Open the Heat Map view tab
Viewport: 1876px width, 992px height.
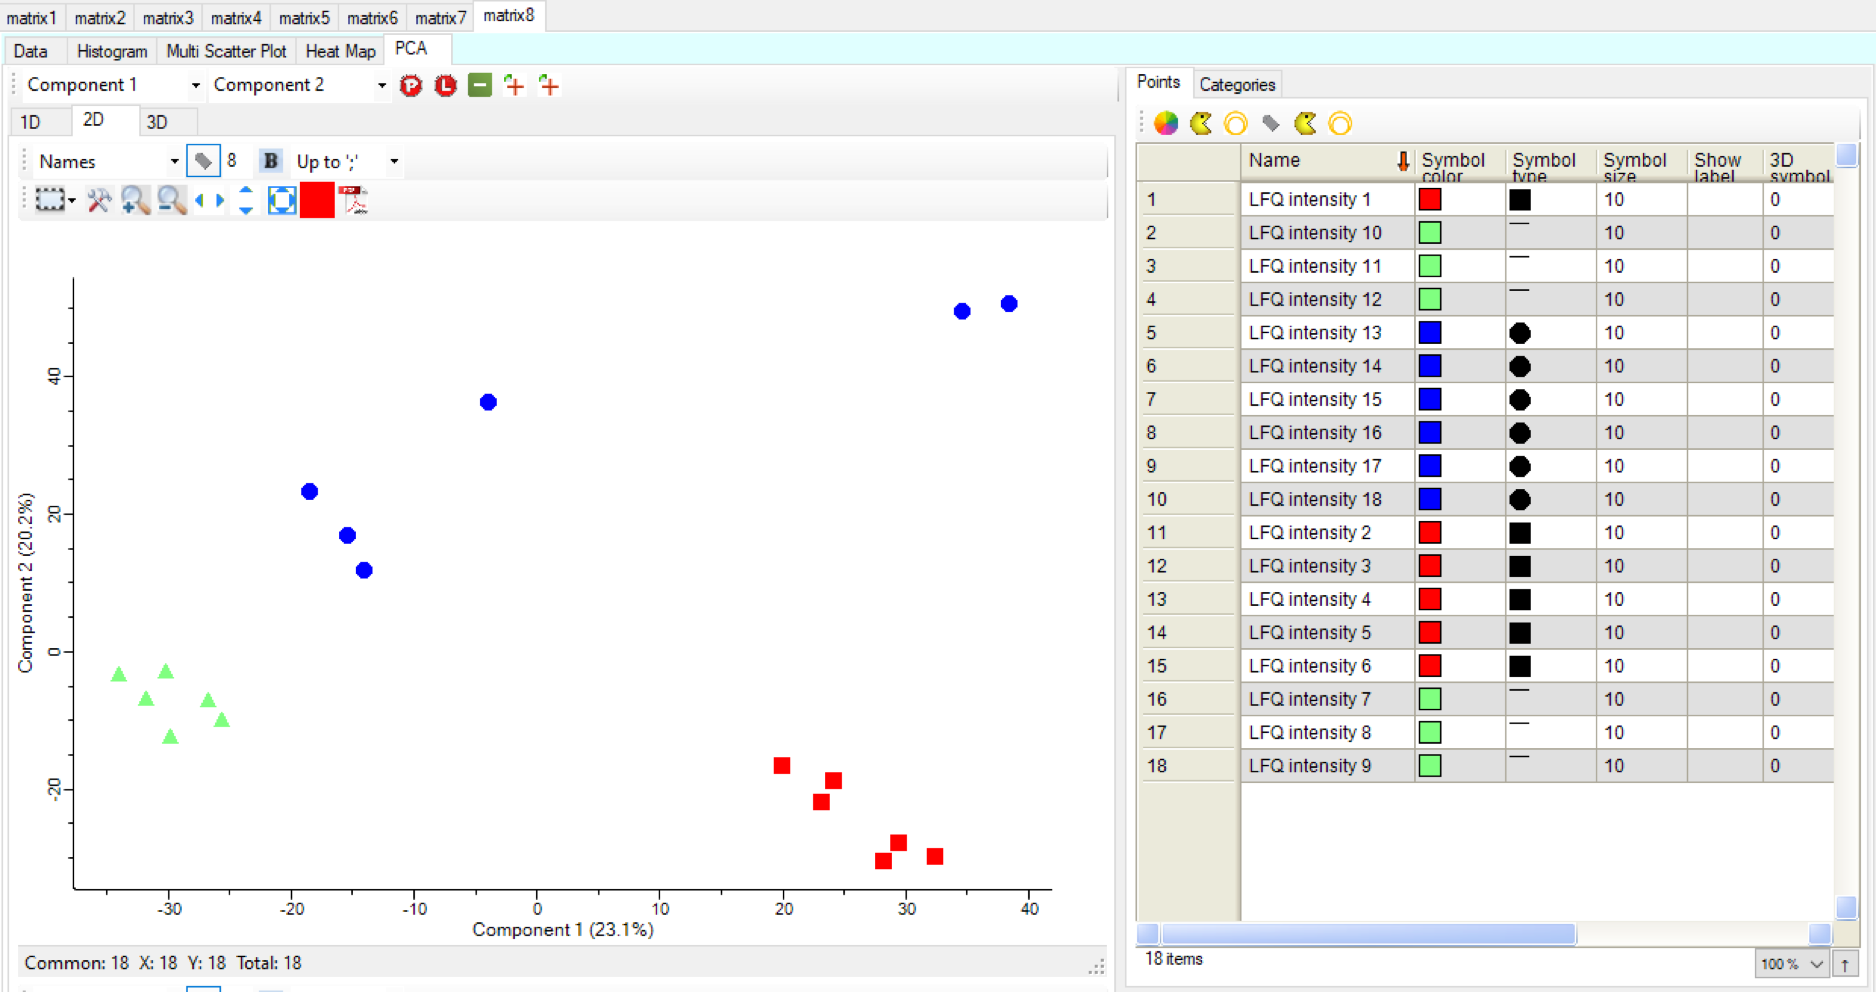(340, 51)
